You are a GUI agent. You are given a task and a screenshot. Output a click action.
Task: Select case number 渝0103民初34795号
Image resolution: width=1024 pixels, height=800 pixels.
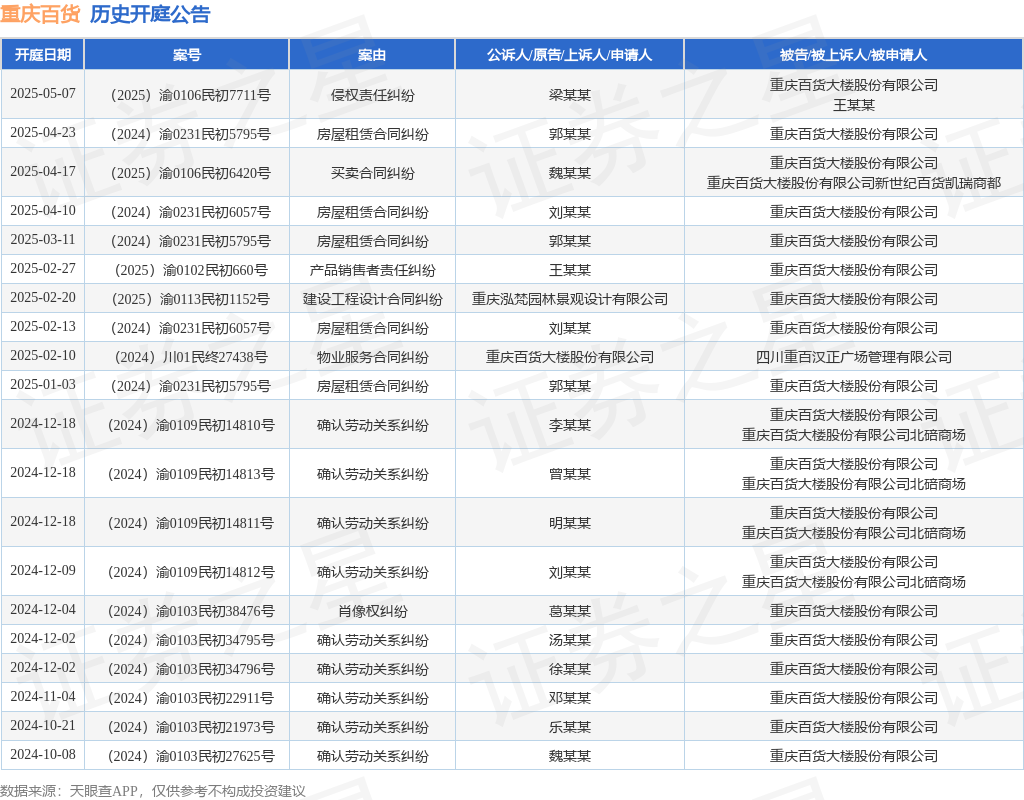190,640
